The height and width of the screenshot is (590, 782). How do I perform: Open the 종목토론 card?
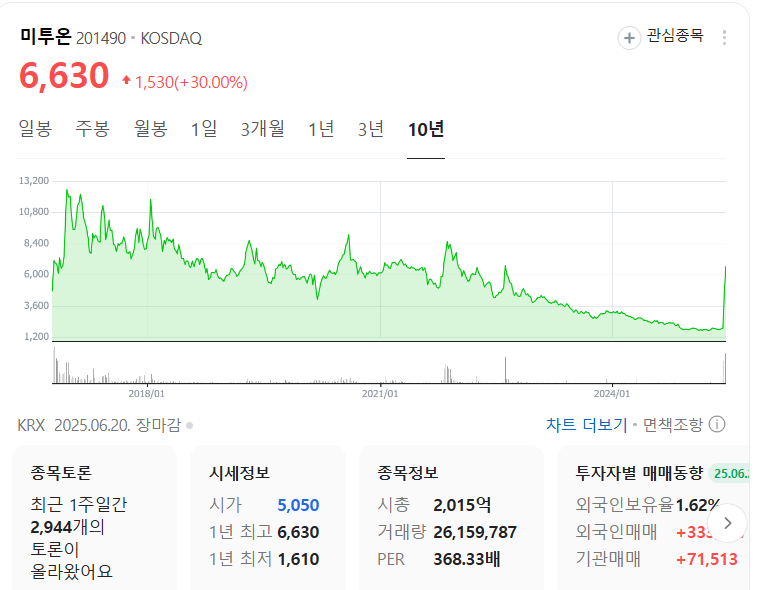94,518
